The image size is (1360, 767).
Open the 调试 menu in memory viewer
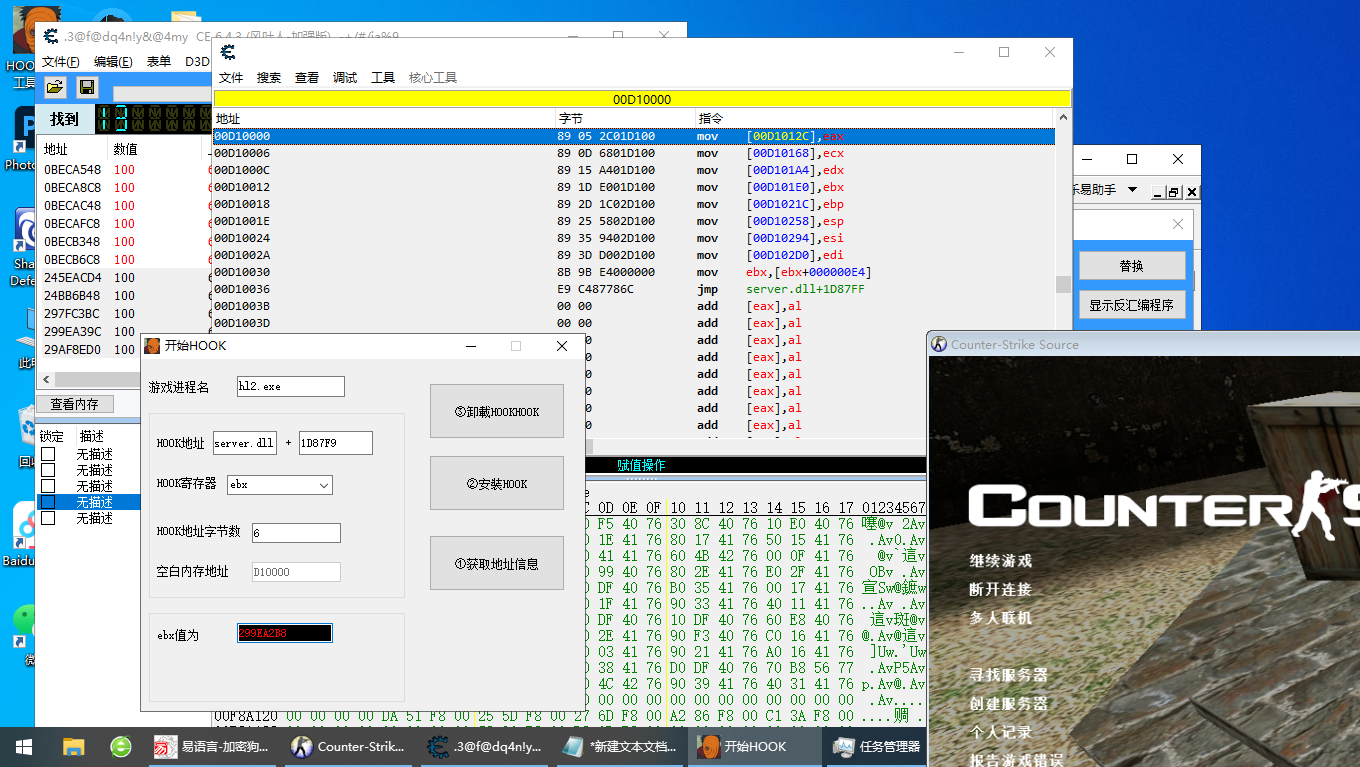click(345, 78)
